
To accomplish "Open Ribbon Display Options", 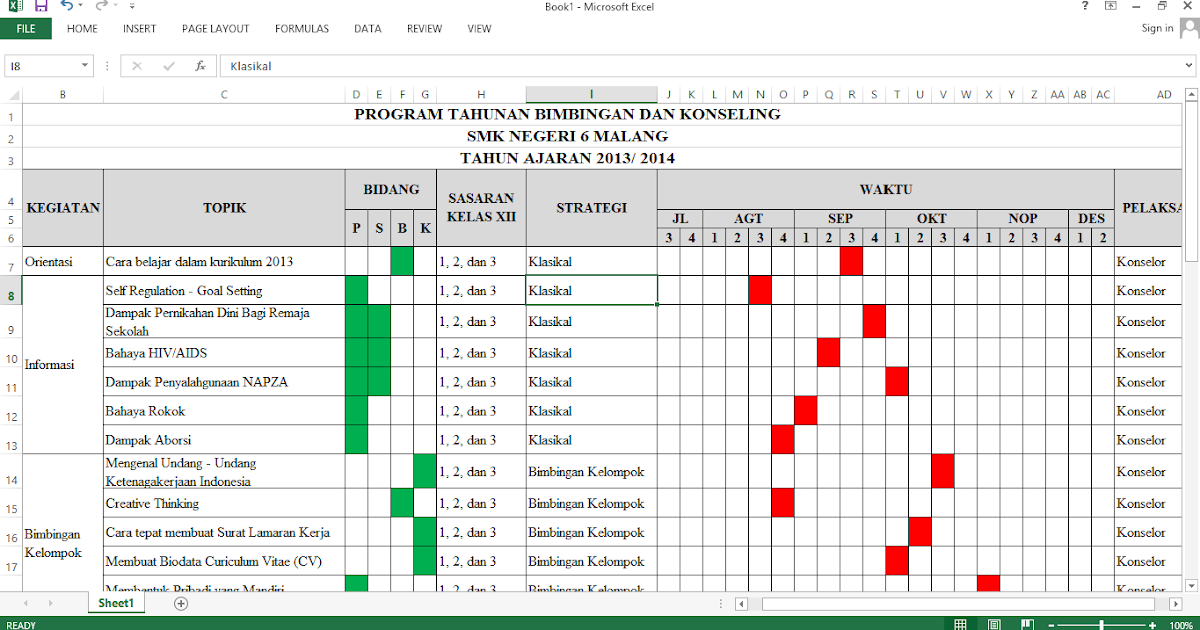I will coord(1111,6).
